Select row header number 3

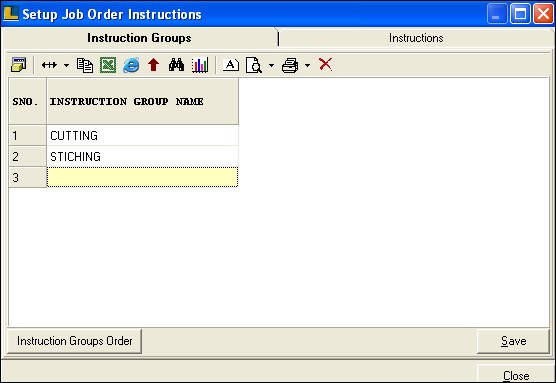(x=27, y=177)
